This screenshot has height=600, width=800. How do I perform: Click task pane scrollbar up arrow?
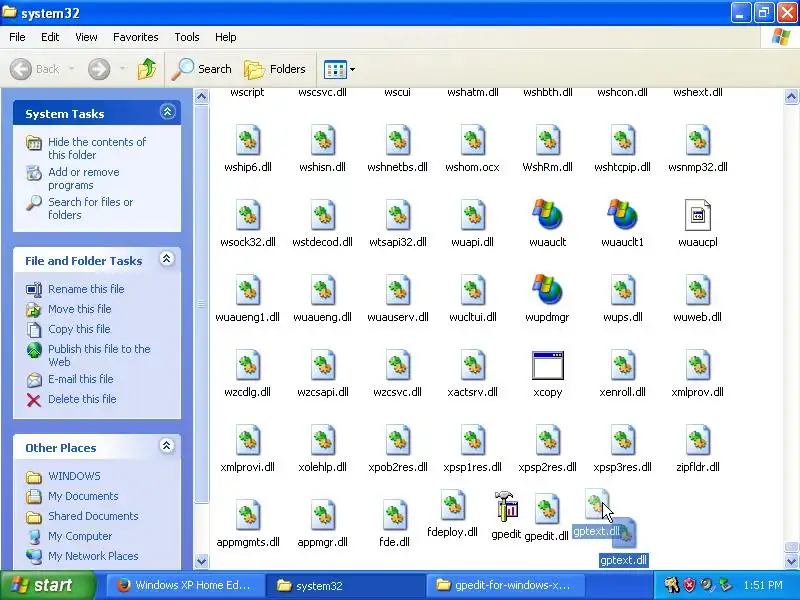point(202,96)
